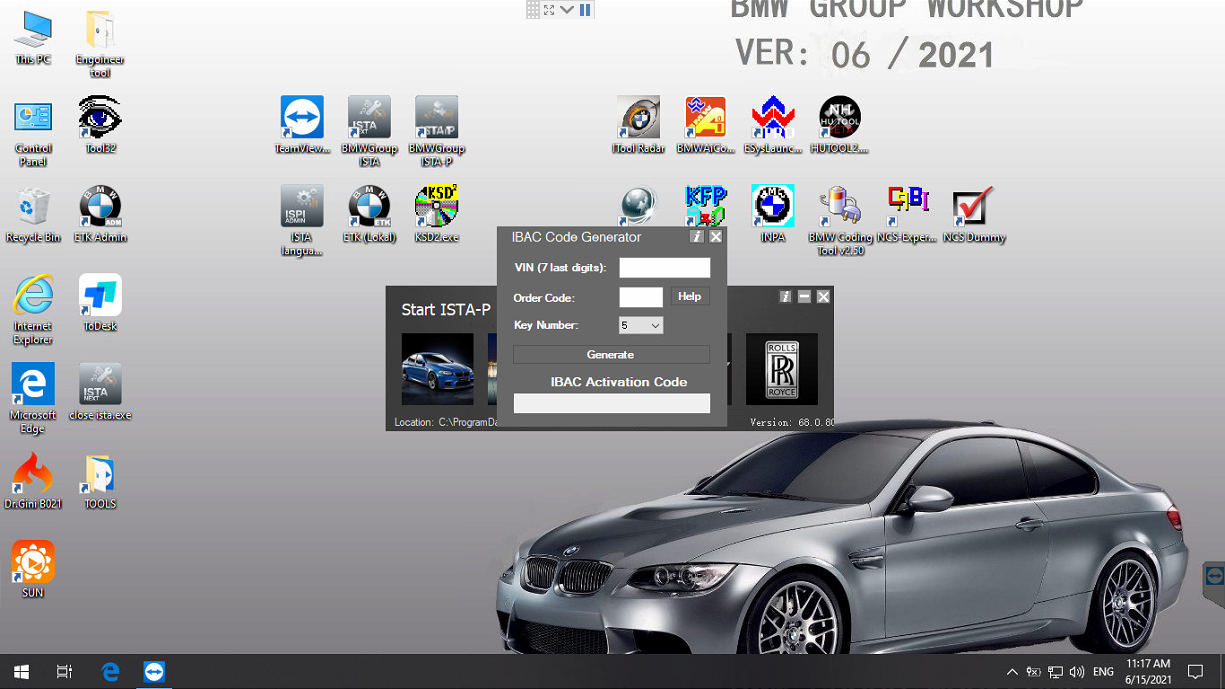The image size is (1225, 689).
Task: Click the VIN 7 last digits field
Action: coord(664,267)
